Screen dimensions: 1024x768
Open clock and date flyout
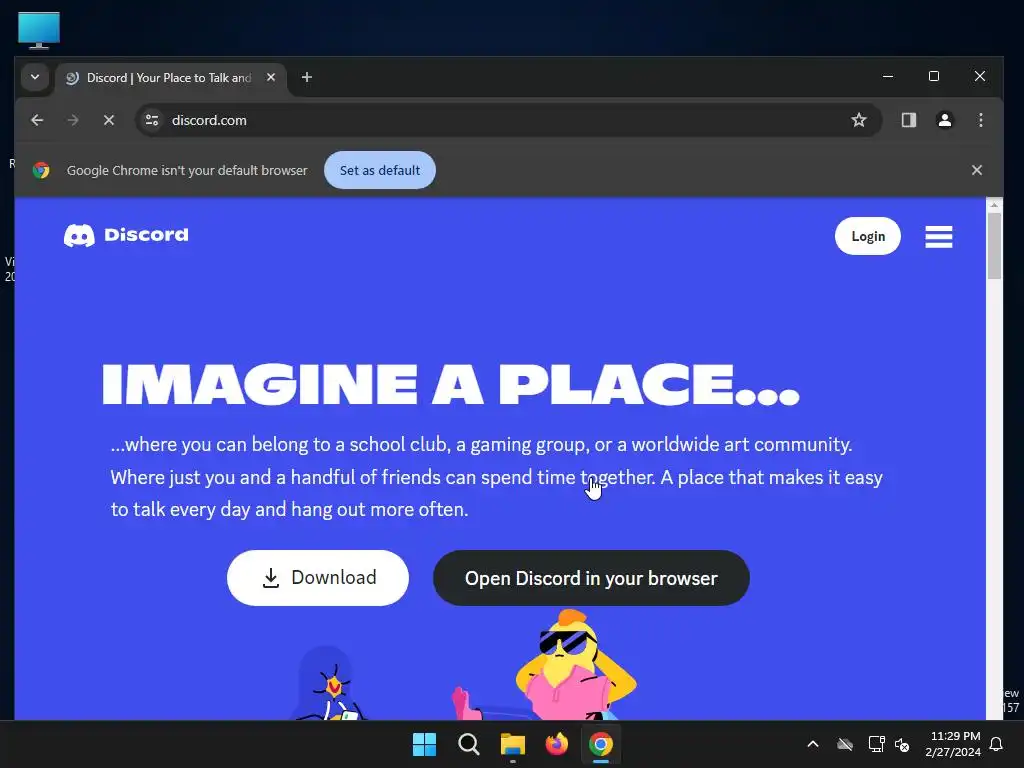click(953, 744)
